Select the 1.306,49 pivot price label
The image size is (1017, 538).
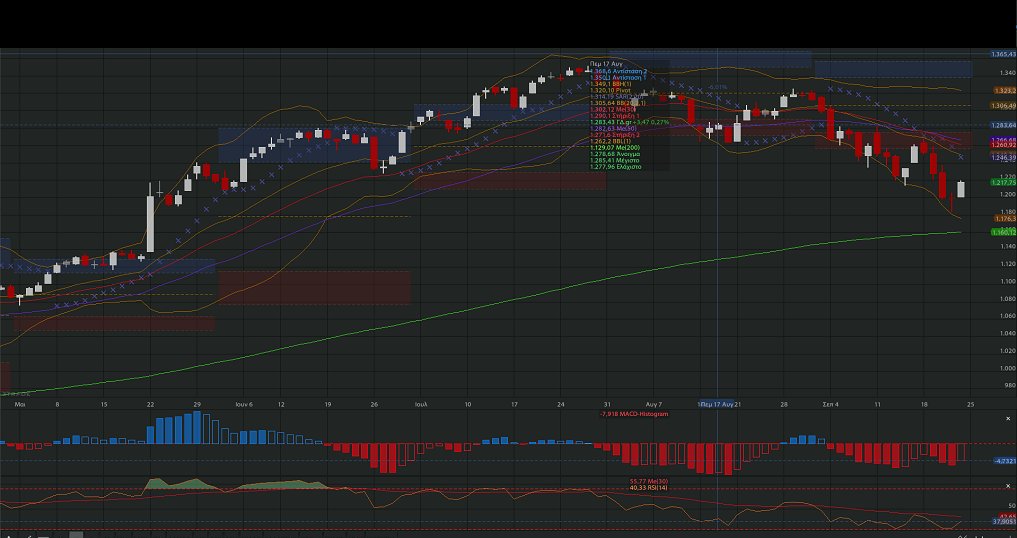coord(1003,105)
